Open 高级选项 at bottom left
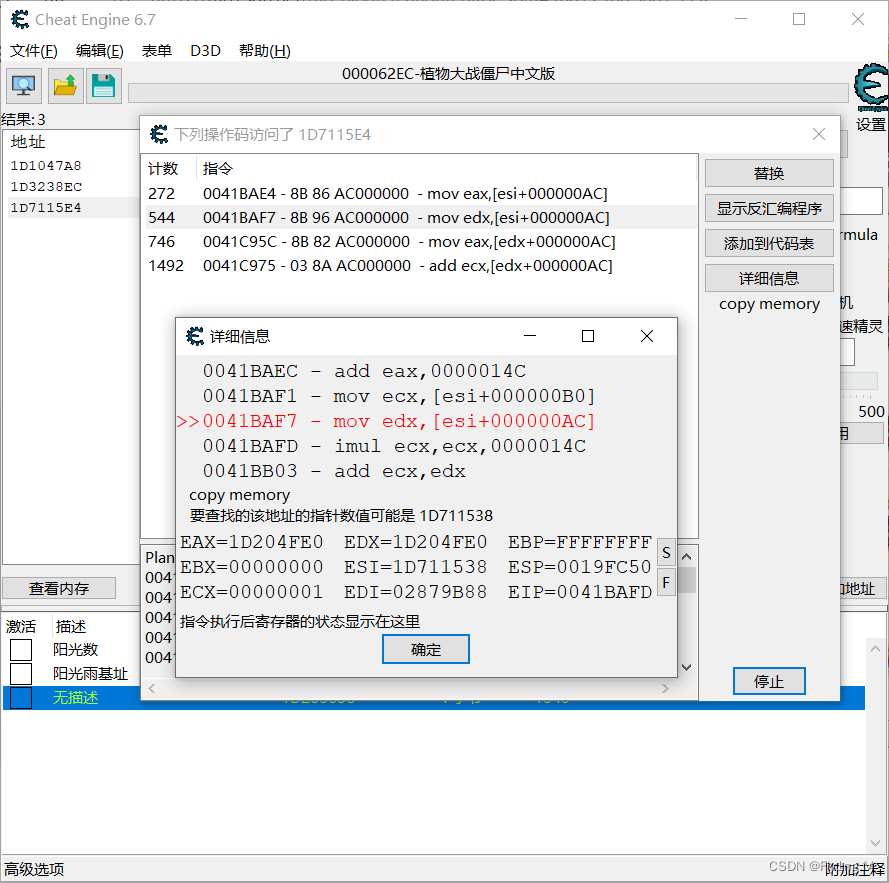This screenshot has height=883, width=889. coord(34,869)
